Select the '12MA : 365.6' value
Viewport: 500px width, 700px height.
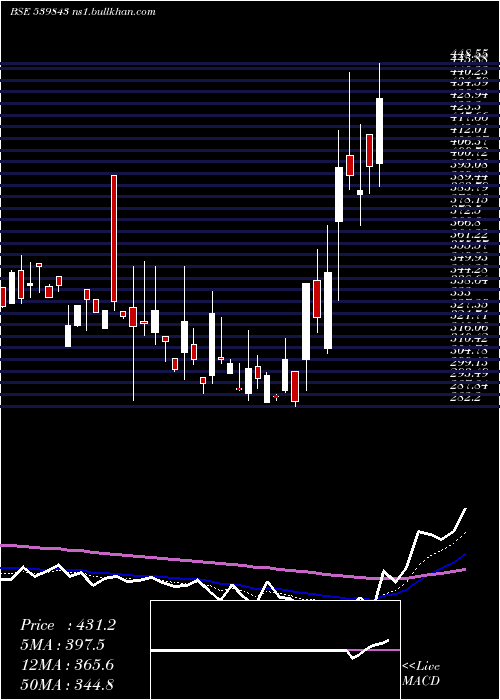(x=67, y=665)
